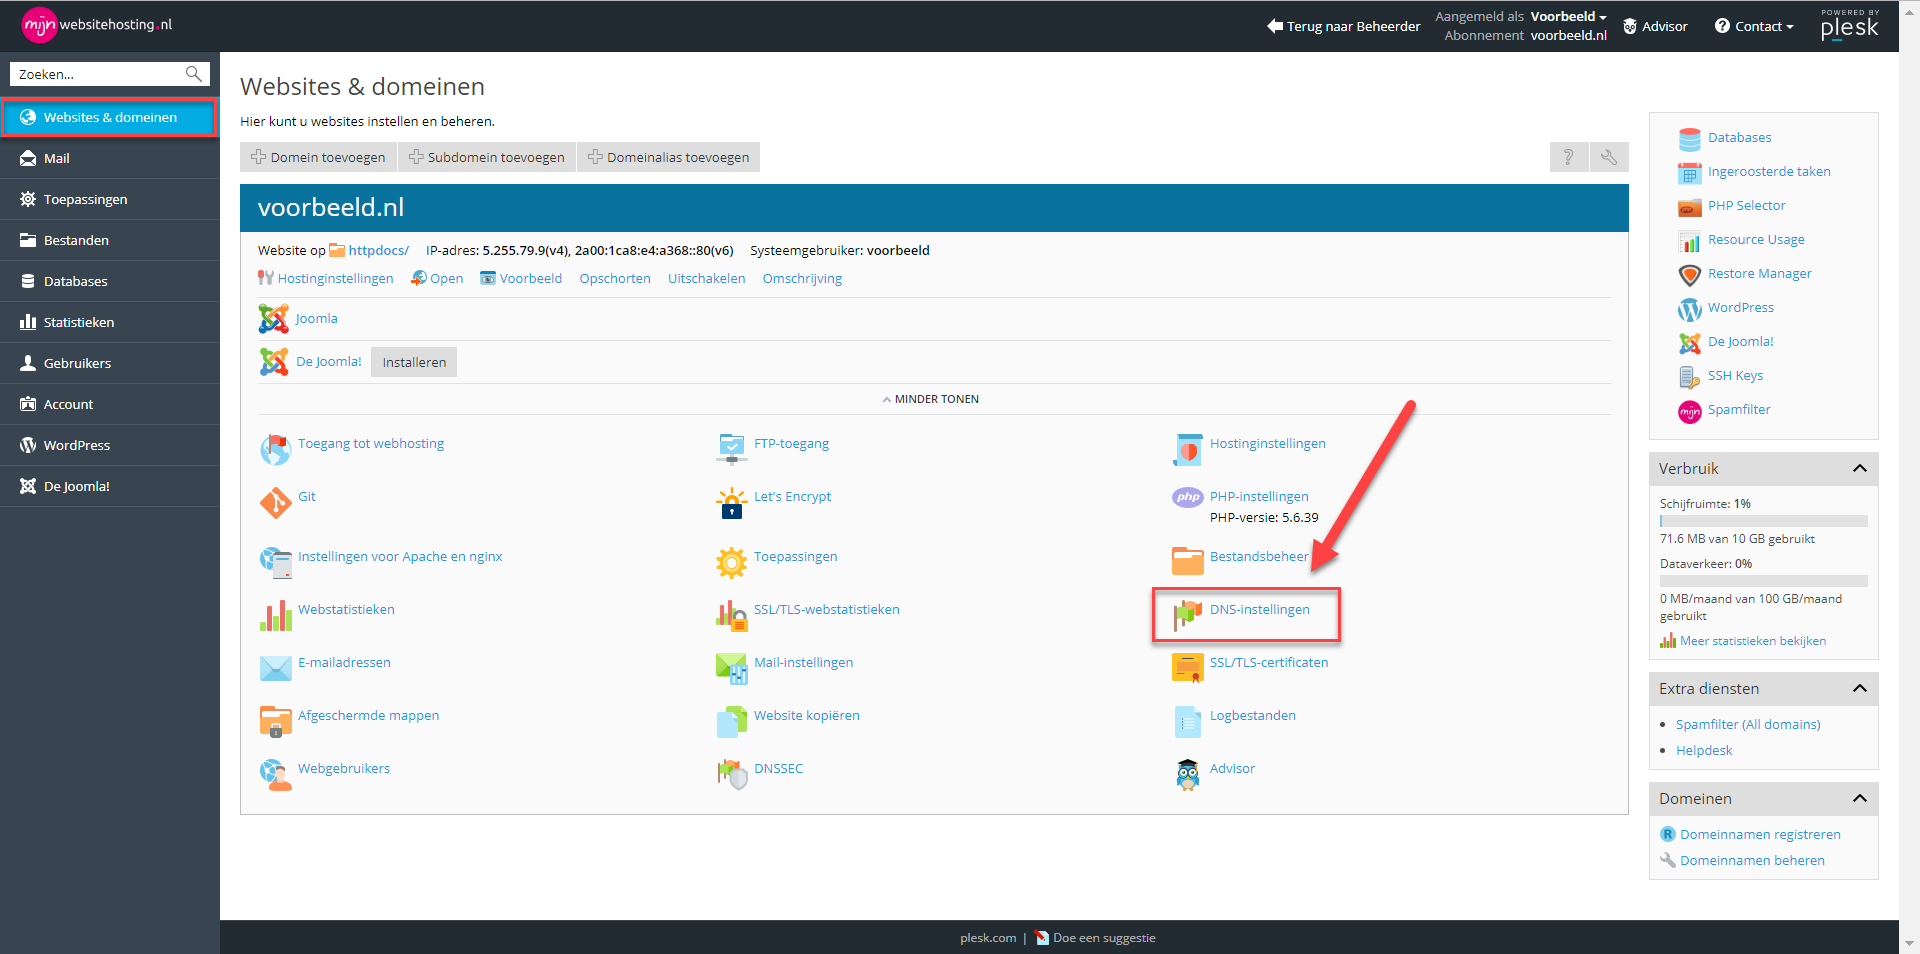
Task: Click the search magnifier icon
Action: [x=194, y=74]
